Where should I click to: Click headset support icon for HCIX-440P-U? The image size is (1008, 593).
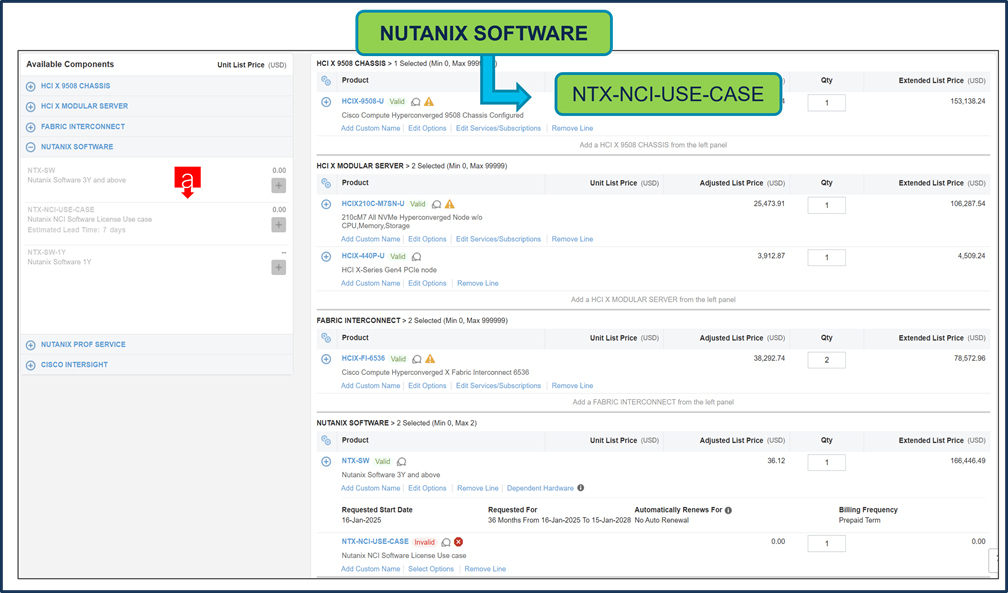417,257
